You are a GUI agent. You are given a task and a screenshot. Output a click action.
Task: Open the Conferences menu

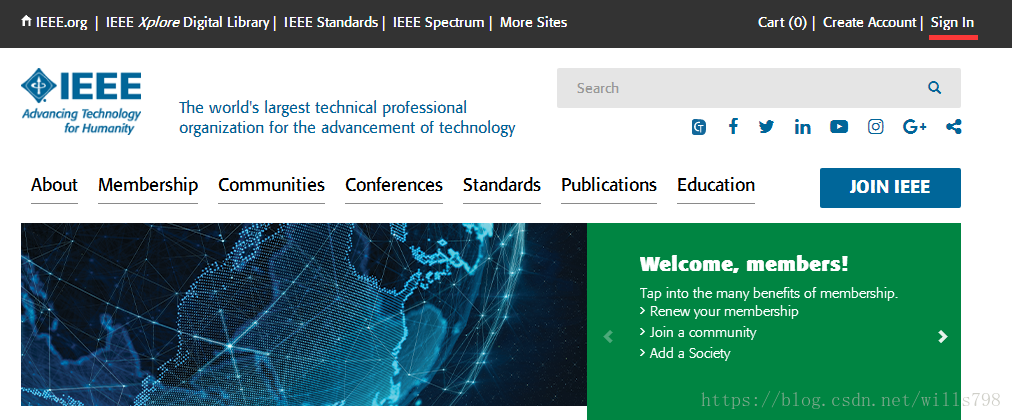(x=394, y=185)
